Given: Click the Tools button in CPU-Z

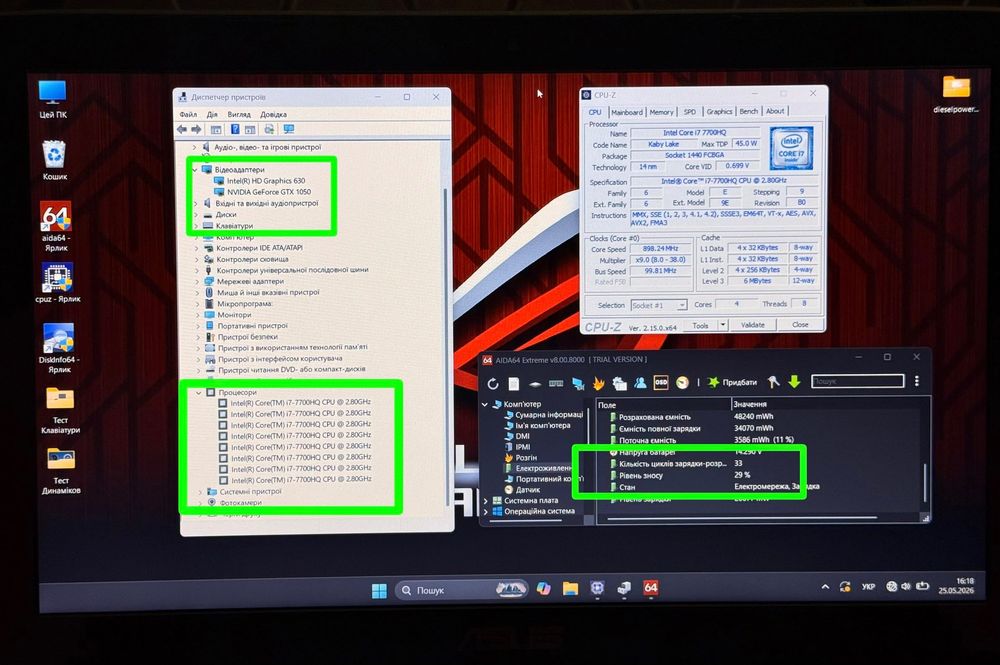Looking at the screenshot, I should (x=700, y=326).
